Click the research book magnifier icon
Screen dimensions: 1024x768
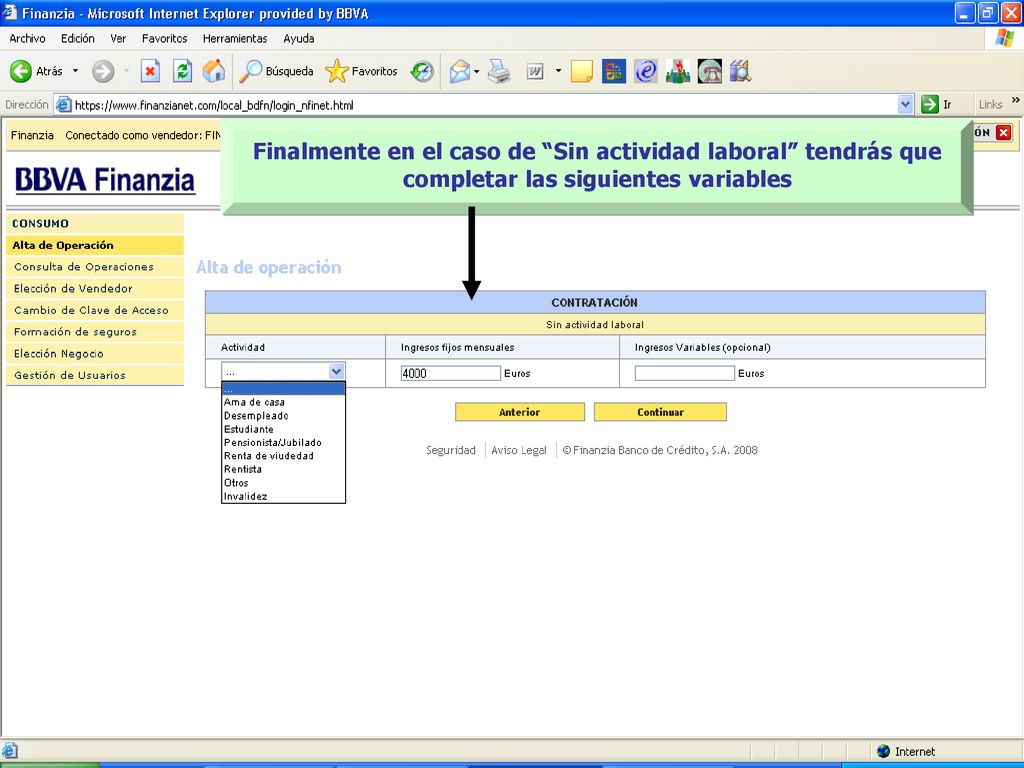click(x=741, y=71)
